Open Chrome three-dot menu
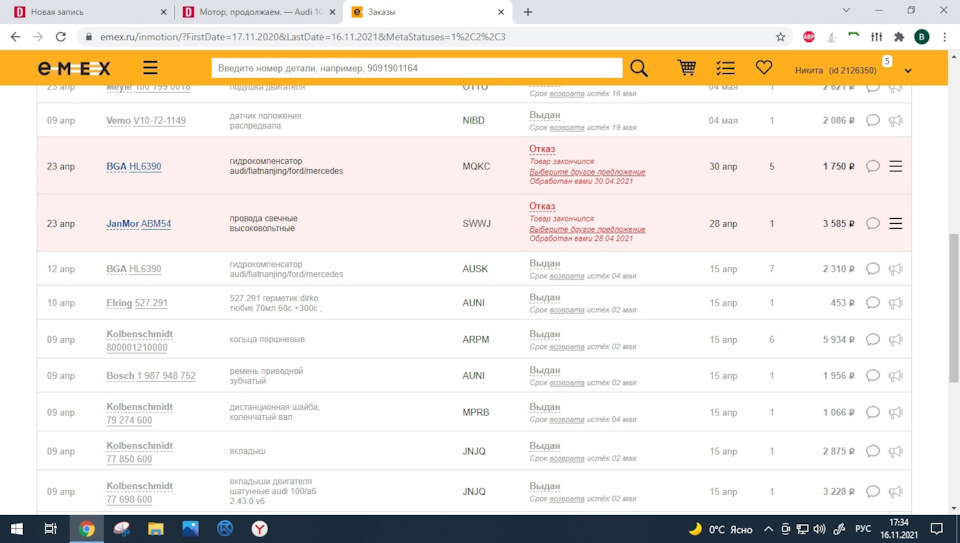960x543 pixels. click(x=945, y=37)
